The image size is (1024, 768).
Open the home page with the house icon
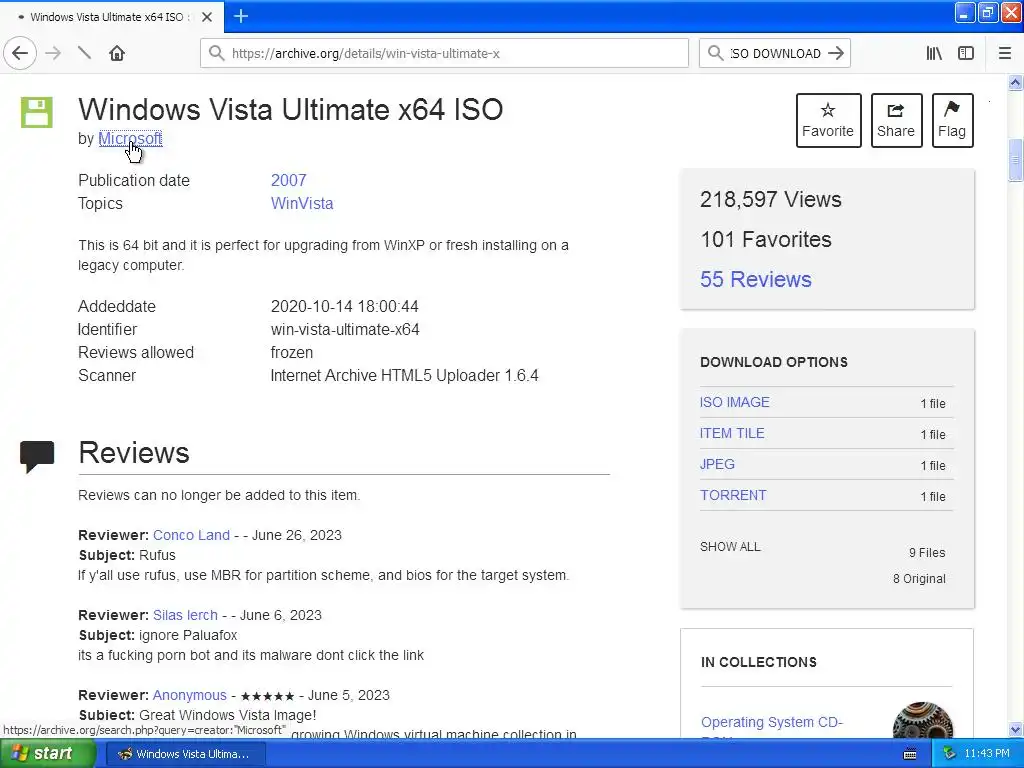117,54
